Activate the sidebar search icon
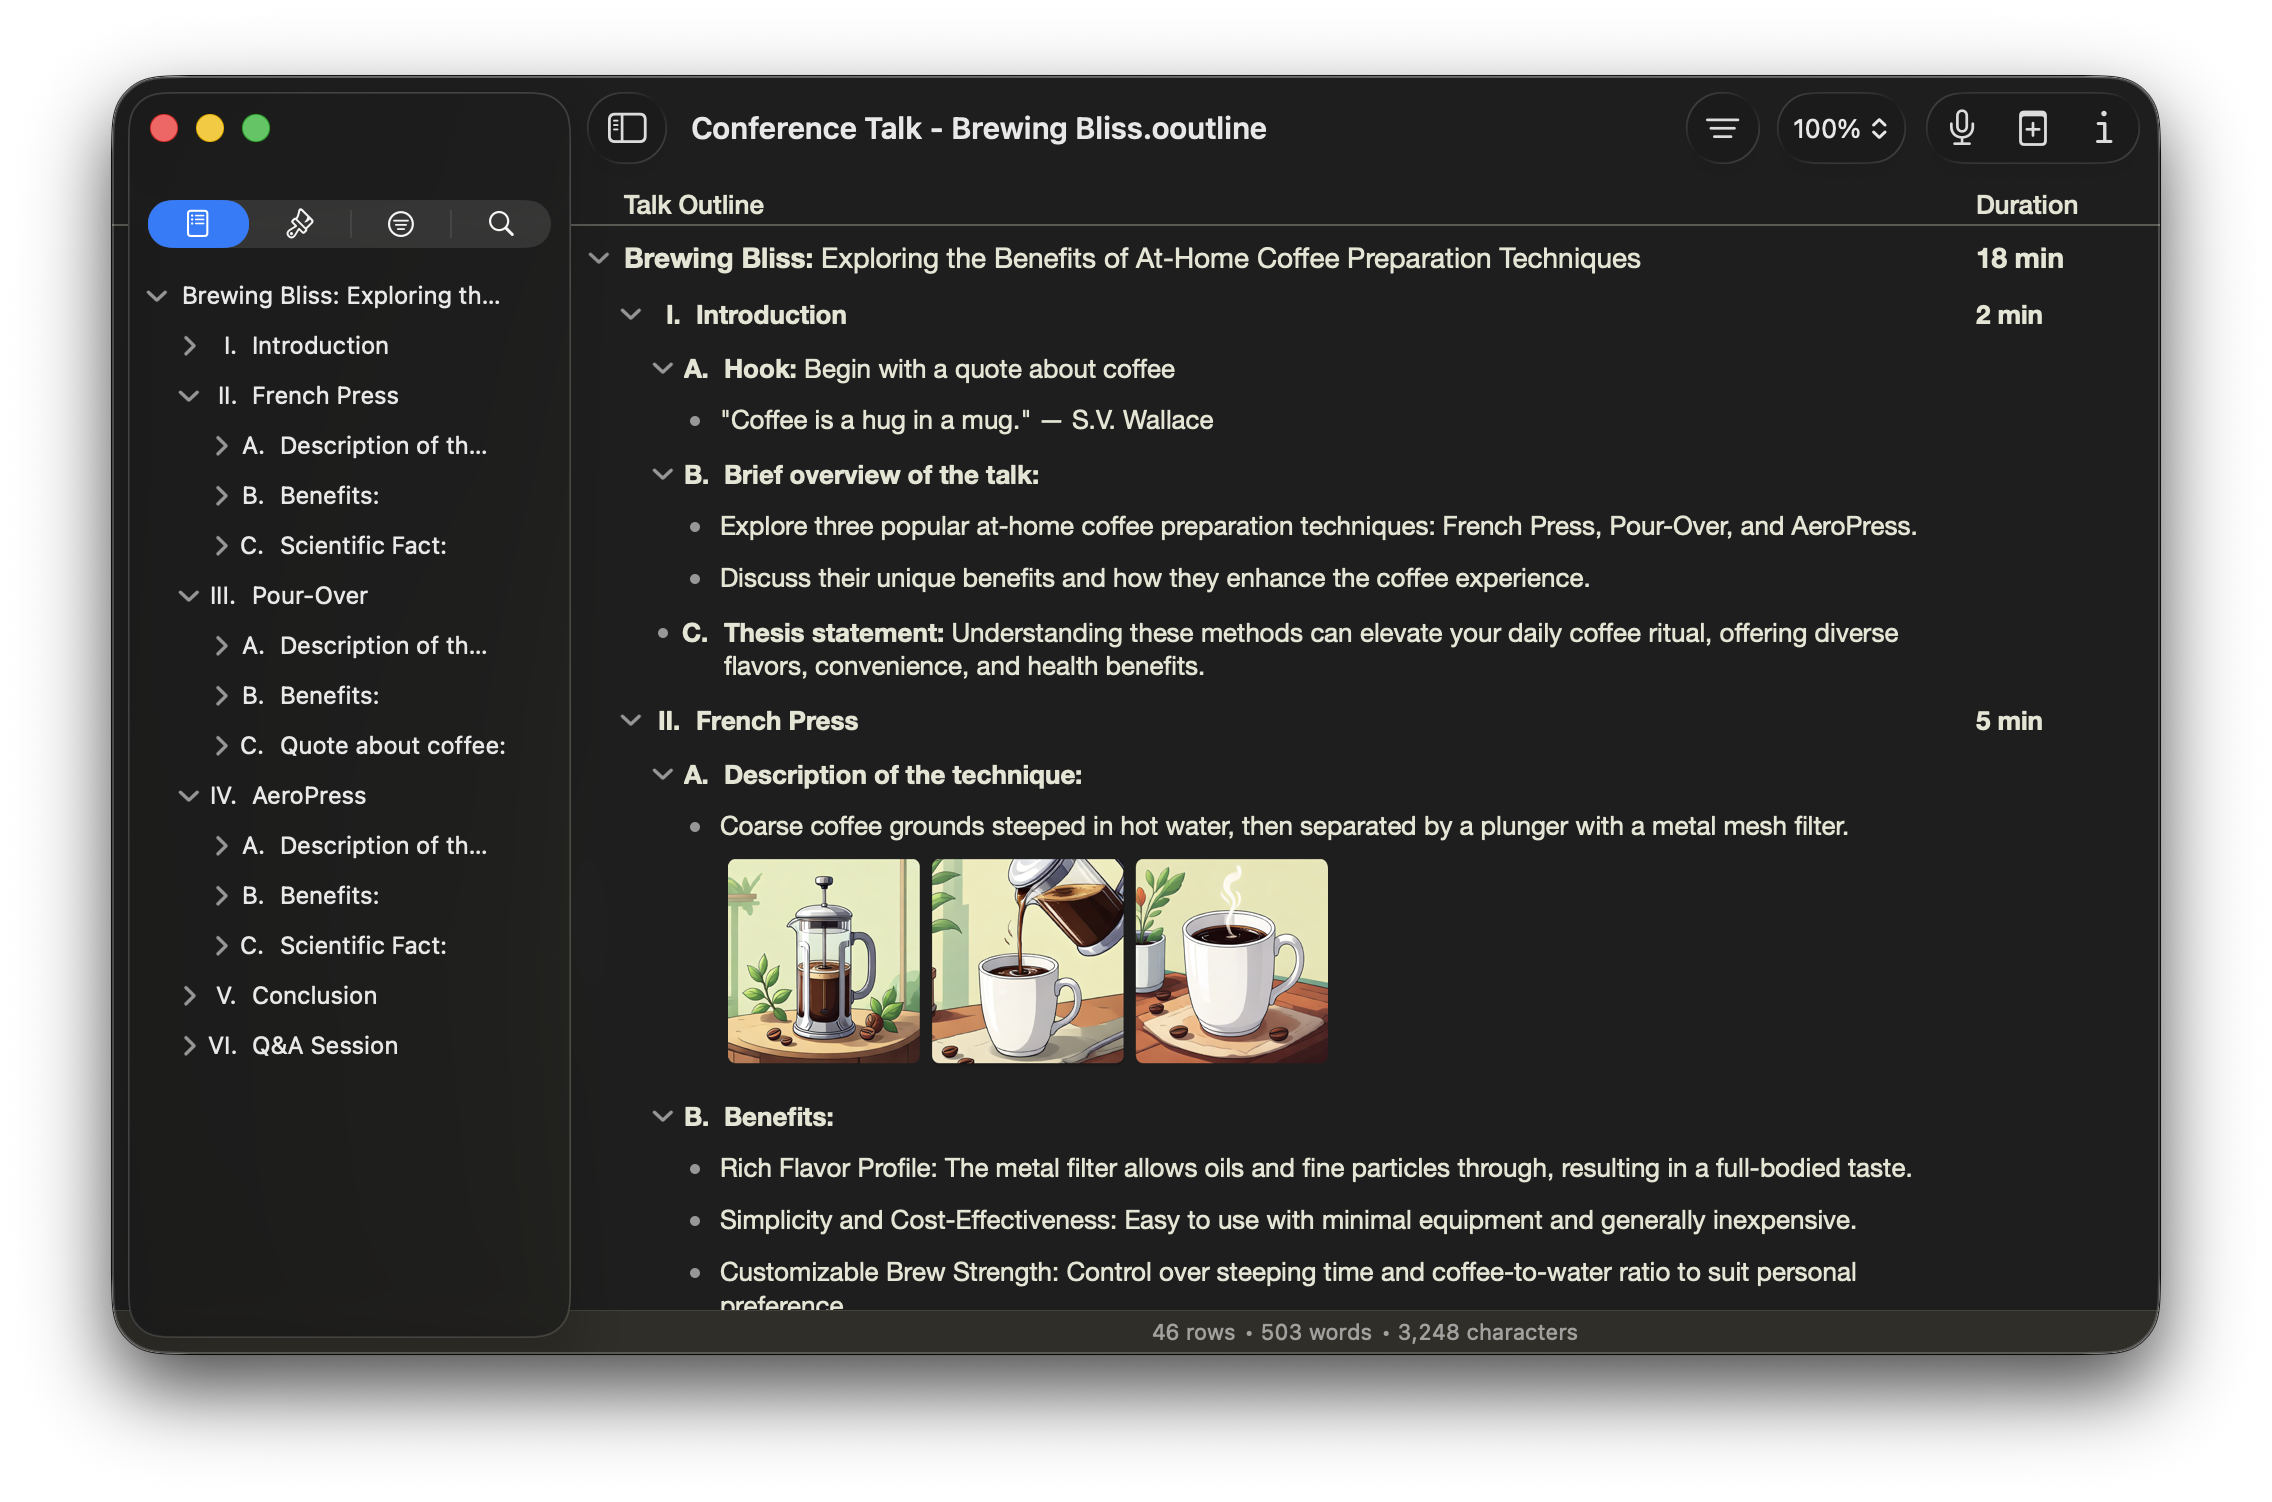 pos(501,223)
